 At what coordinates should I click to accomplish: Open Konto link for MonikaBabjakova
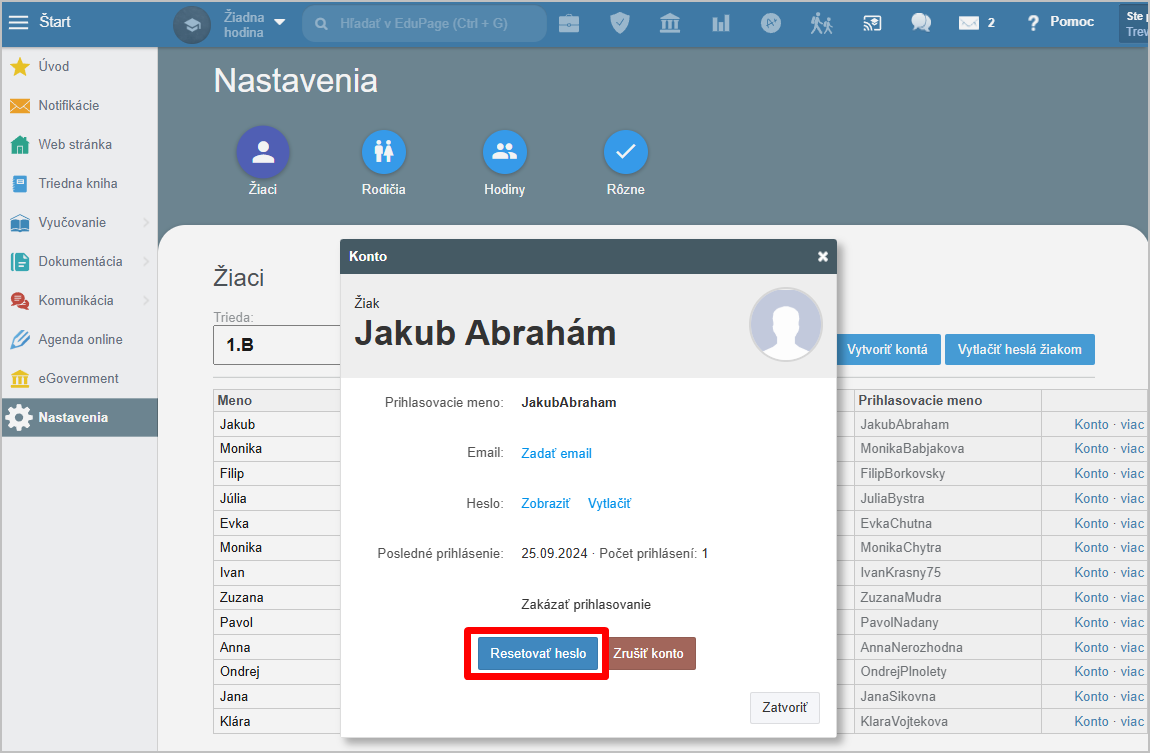point(1091,449)
